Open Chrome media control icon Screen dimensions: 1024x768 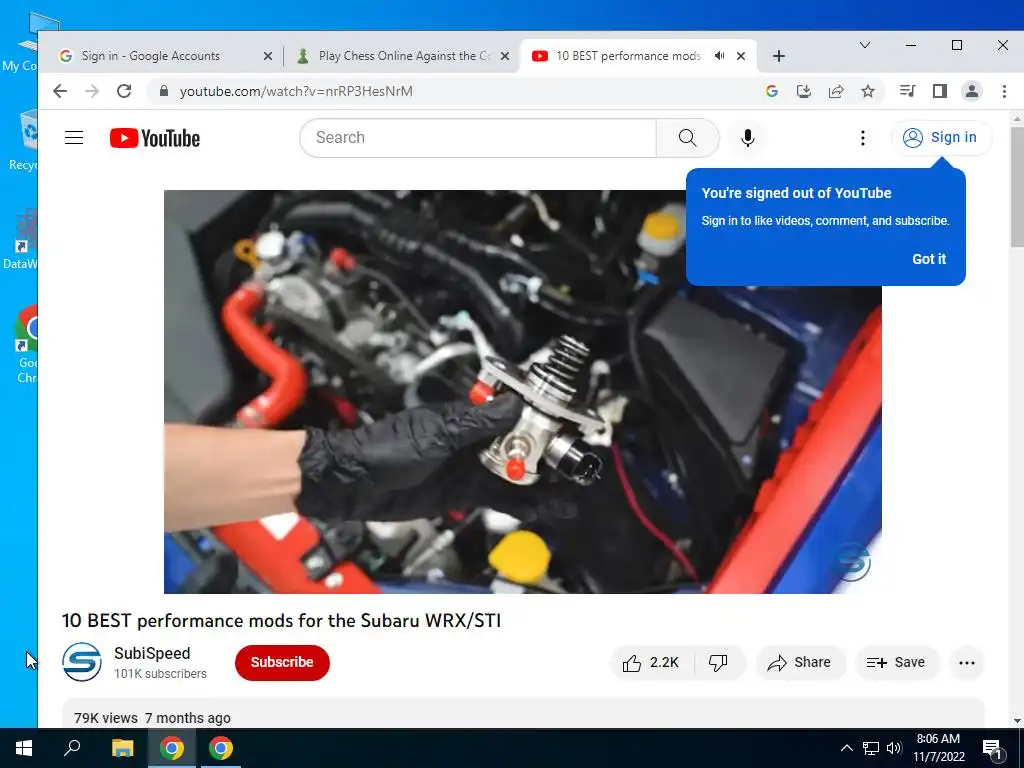pyautogui.click(x=907, y=91)
